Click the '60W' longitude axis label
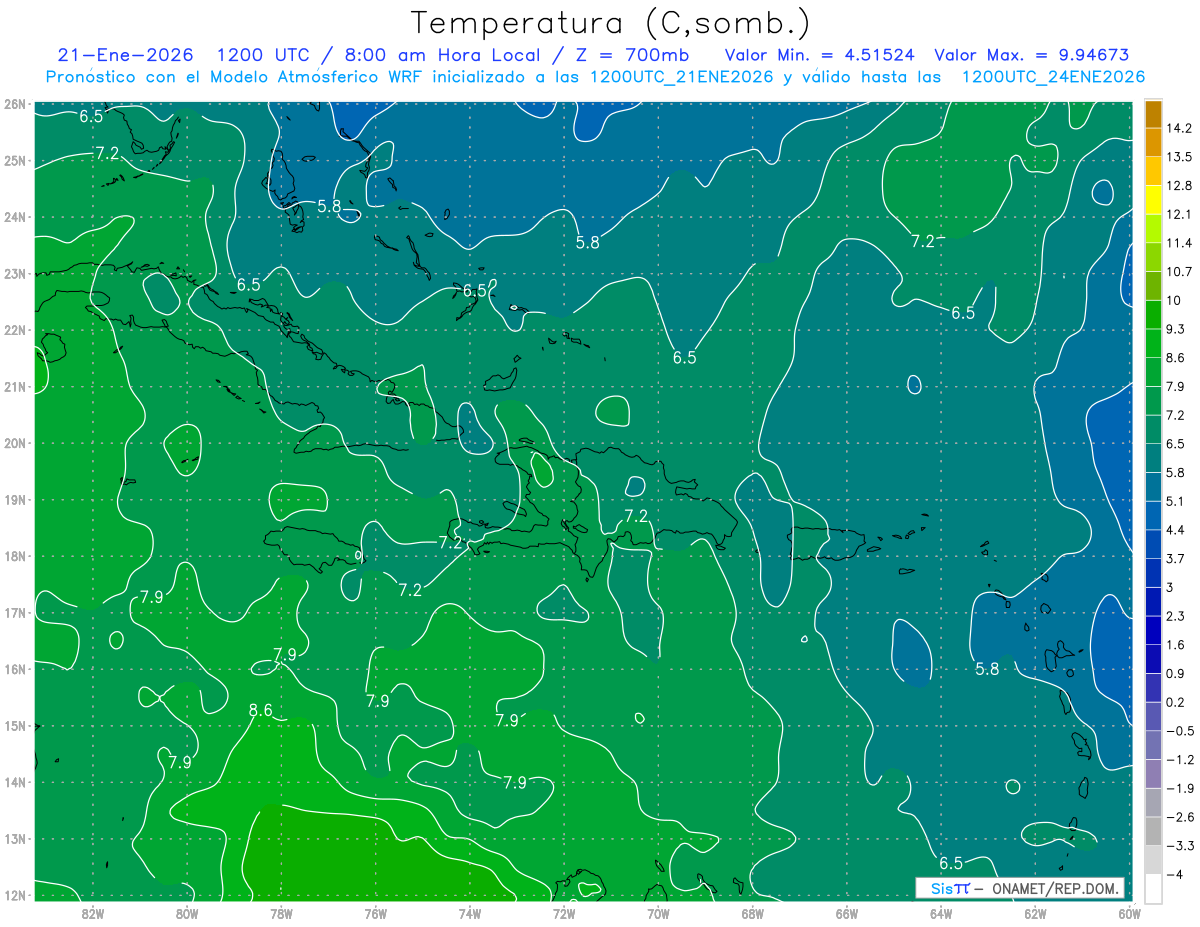Viewport: 1200px width, 927px height. (1129, 913)
